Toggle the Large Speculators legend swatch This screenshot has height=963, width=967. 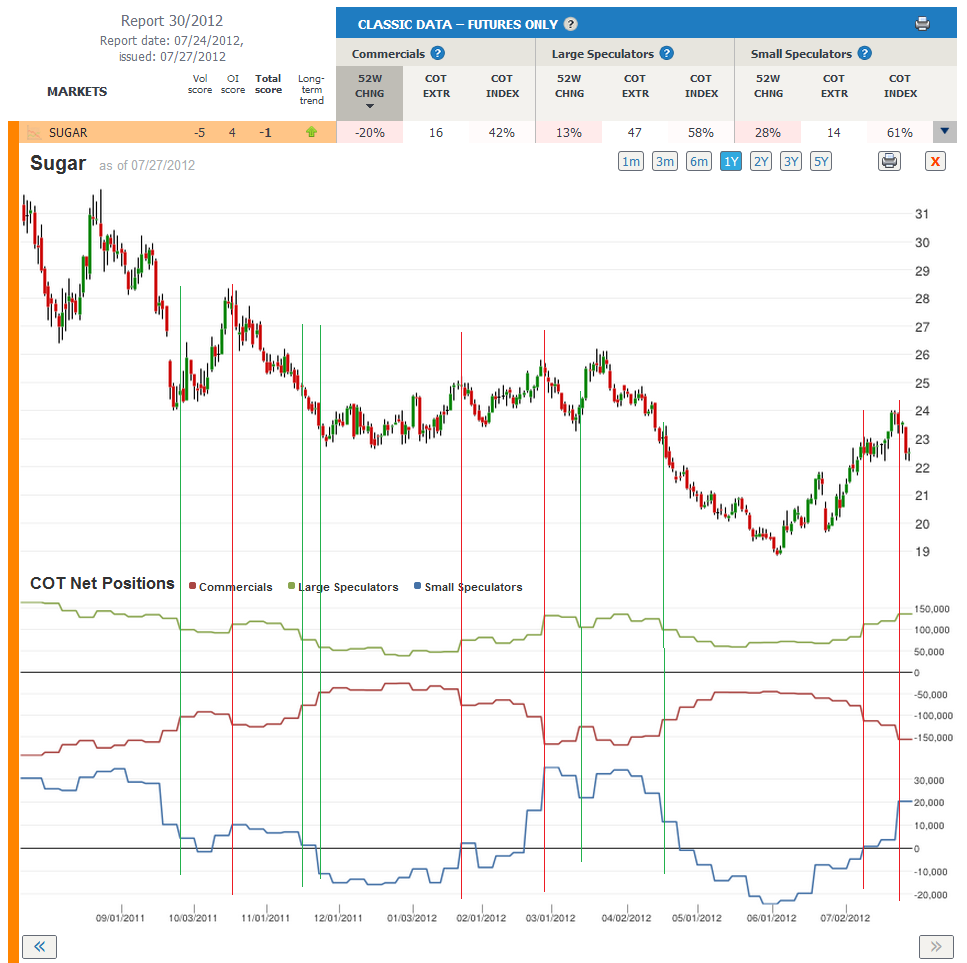(x=292, y=586)
